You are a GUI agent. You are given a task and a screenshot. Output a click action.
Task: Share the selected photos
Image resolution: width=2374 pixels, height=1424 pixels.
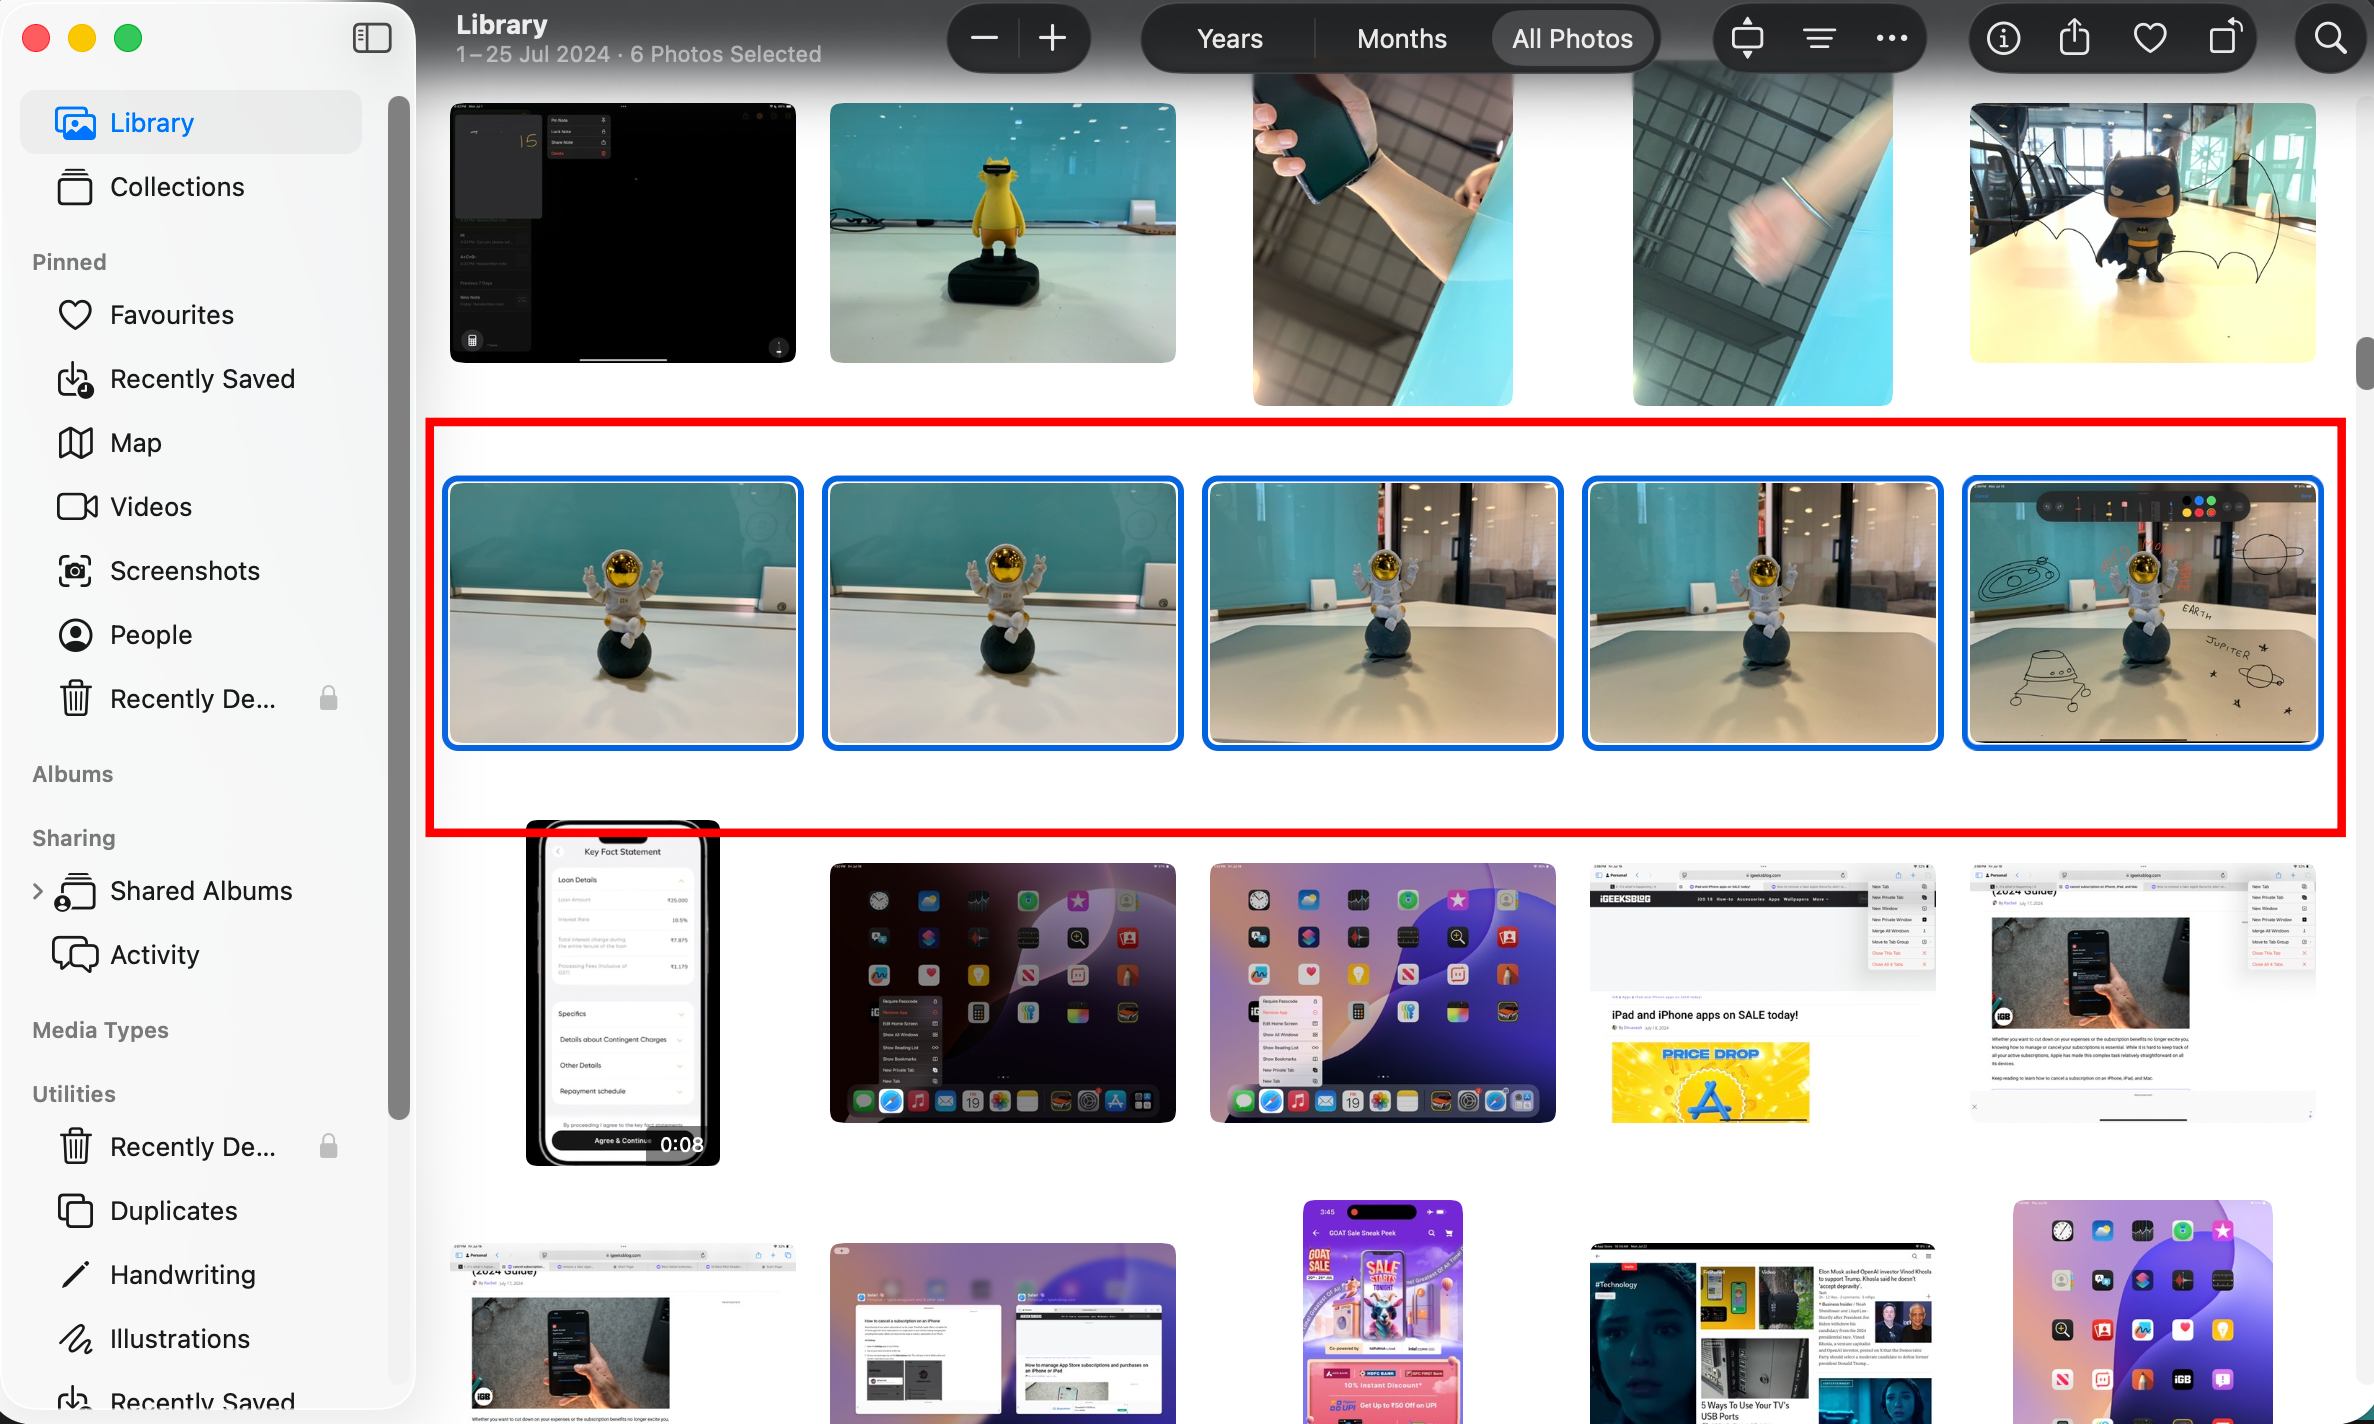2075,39
